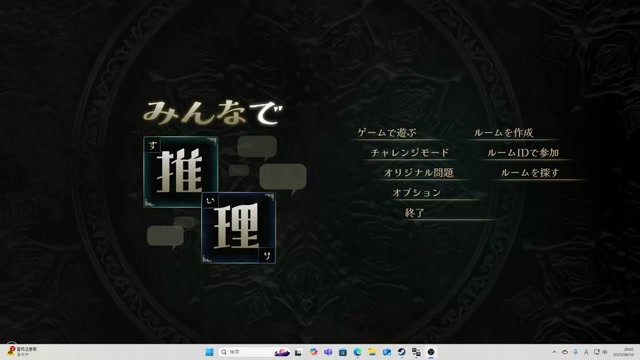Choose ルームIDで参加 to join by ID
Viewport: 640px width, 360px height.
tap(523, 153)
